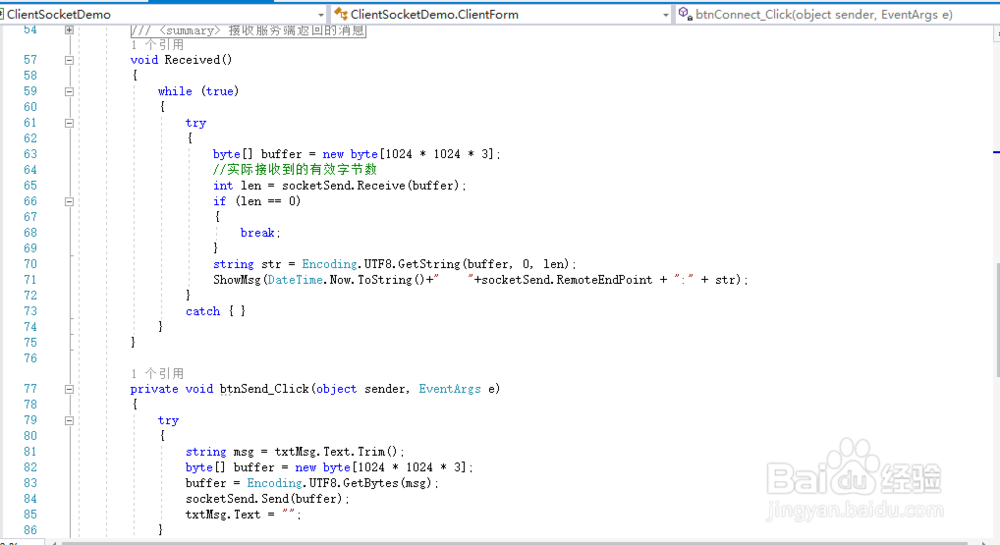Open the ClientSocketDemo.ClientForm class dropdown
1000x545 pixels.
502,14
